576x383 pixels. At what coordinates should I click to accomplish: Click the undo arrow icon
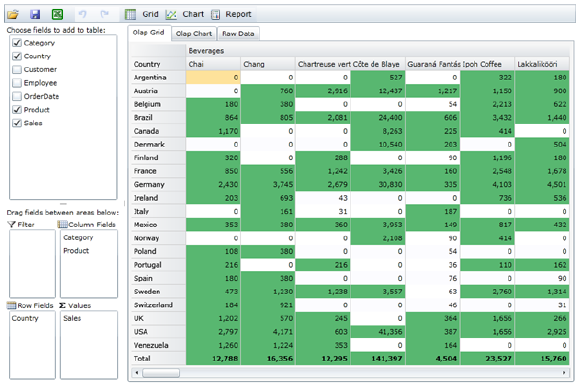pyautogui.click(x=82, y=14)
